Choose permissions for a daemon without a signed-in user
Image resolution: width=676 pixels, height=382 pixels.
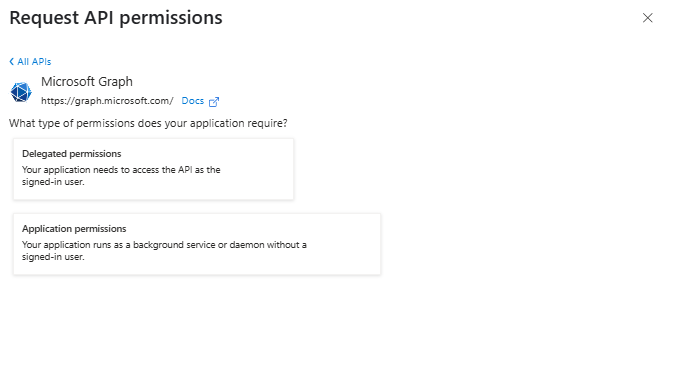tap(197, 244)
